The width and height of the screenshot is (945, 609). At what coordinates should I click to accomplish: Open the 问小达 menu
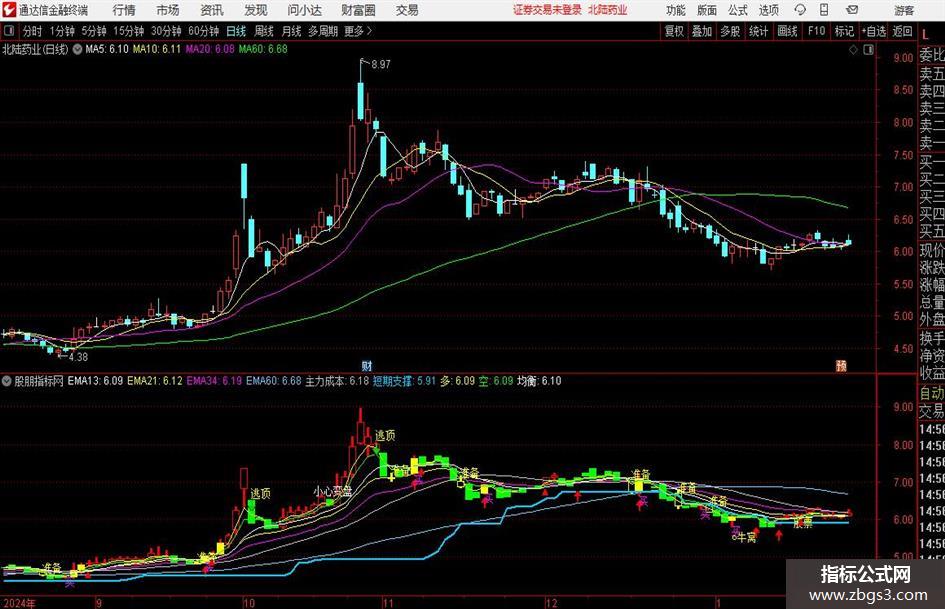[304, 10]
